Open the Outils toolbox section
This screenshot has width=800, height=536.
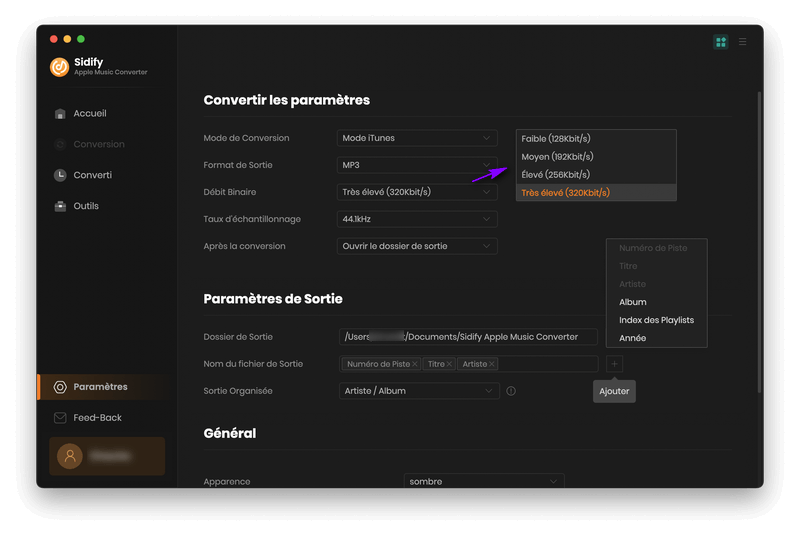tap(85, 207)
